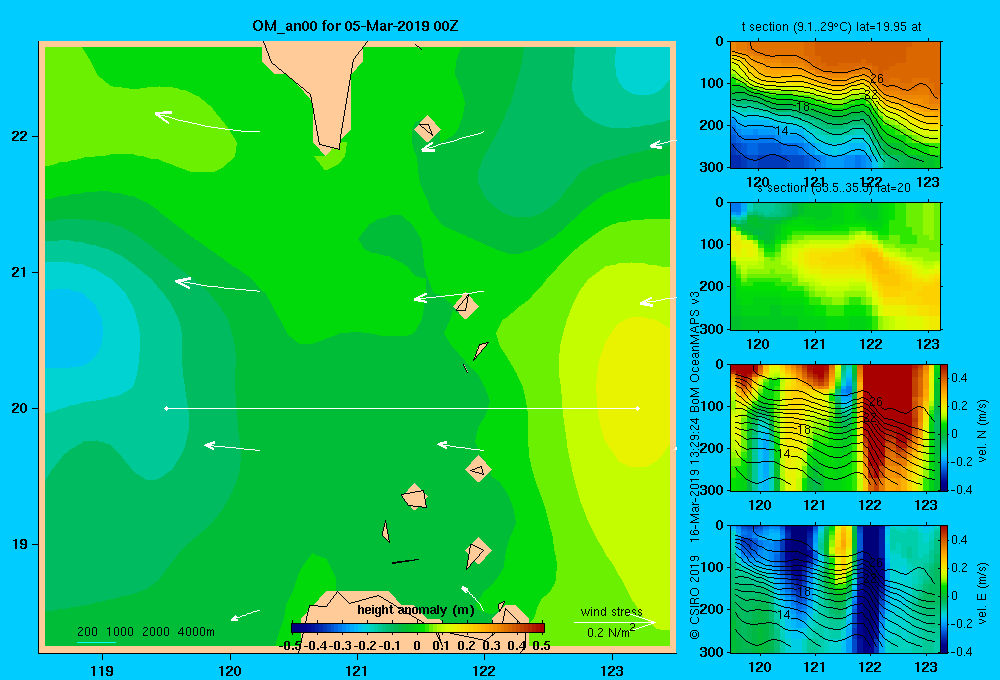Click the "wind stress" legend label

pos(612,611)
